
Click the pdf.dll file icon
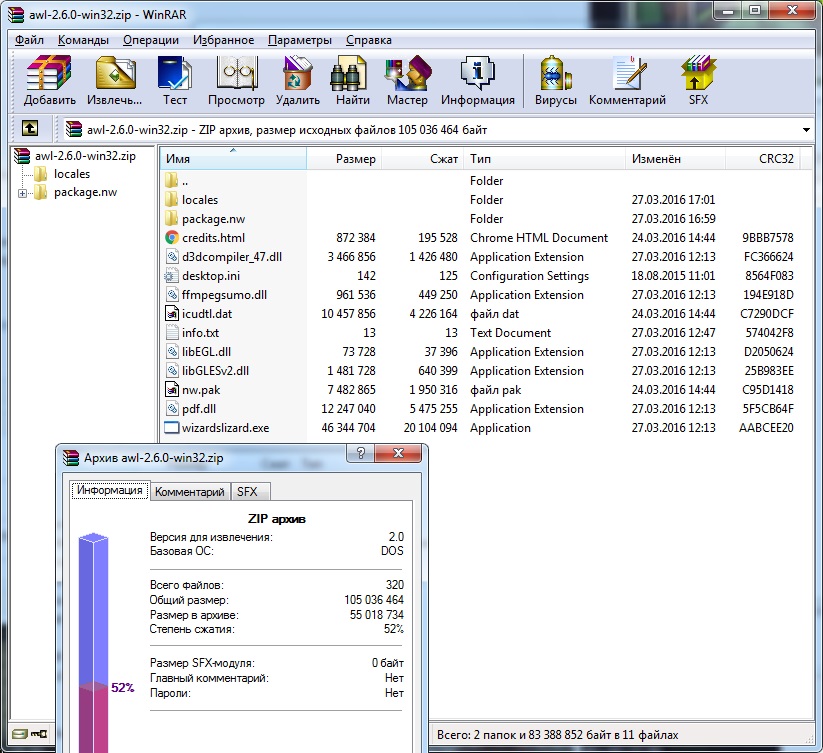[171, 408]
